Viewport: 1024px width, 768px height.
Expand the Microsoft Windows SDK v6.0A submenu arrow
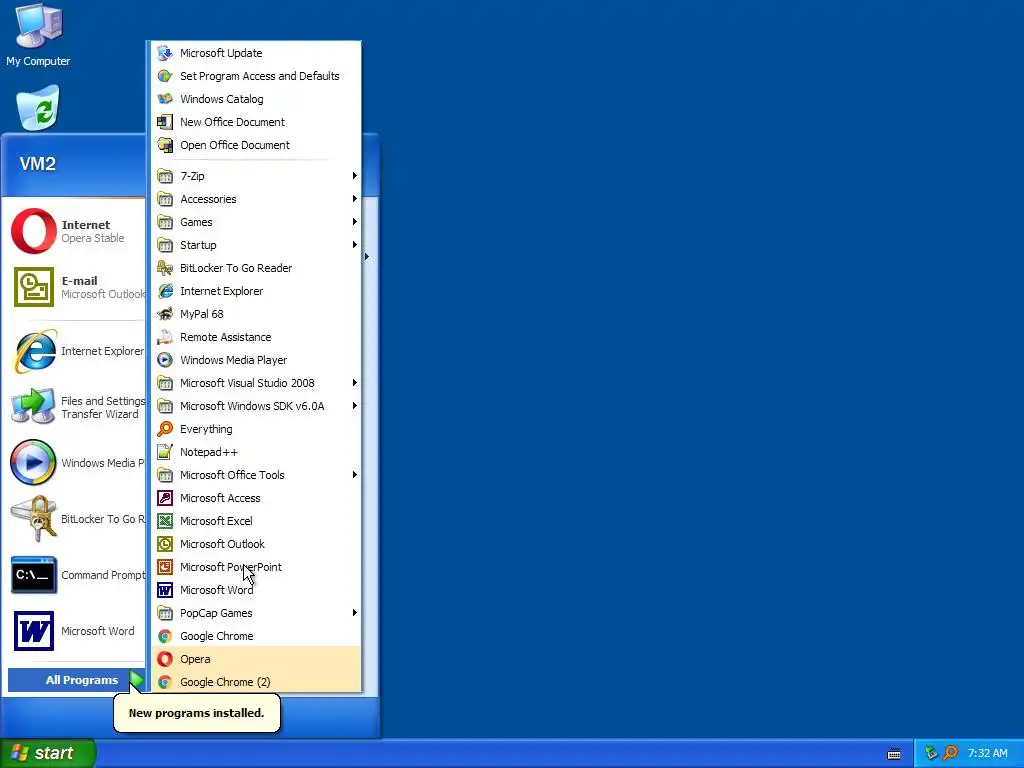(x=355, y=406)
